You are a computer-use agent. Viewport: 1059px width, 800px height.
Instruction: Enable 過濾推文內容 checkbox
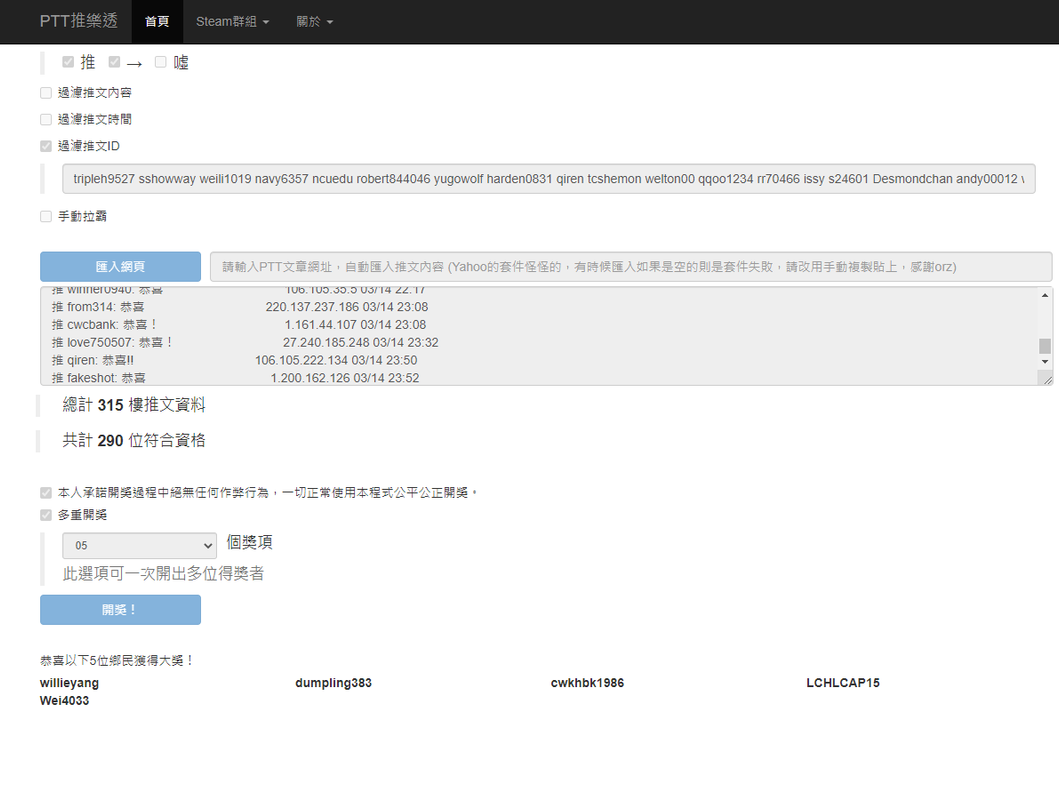[x=46, y=92]
